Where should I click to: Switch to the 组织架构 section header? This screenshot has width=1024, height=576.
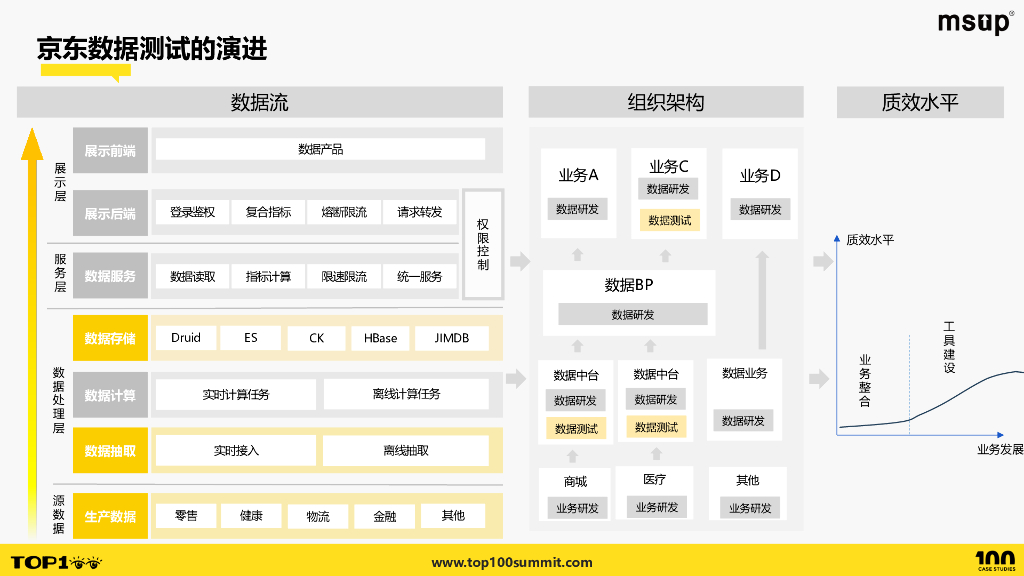pyautogui.click(x=665, y=102)
